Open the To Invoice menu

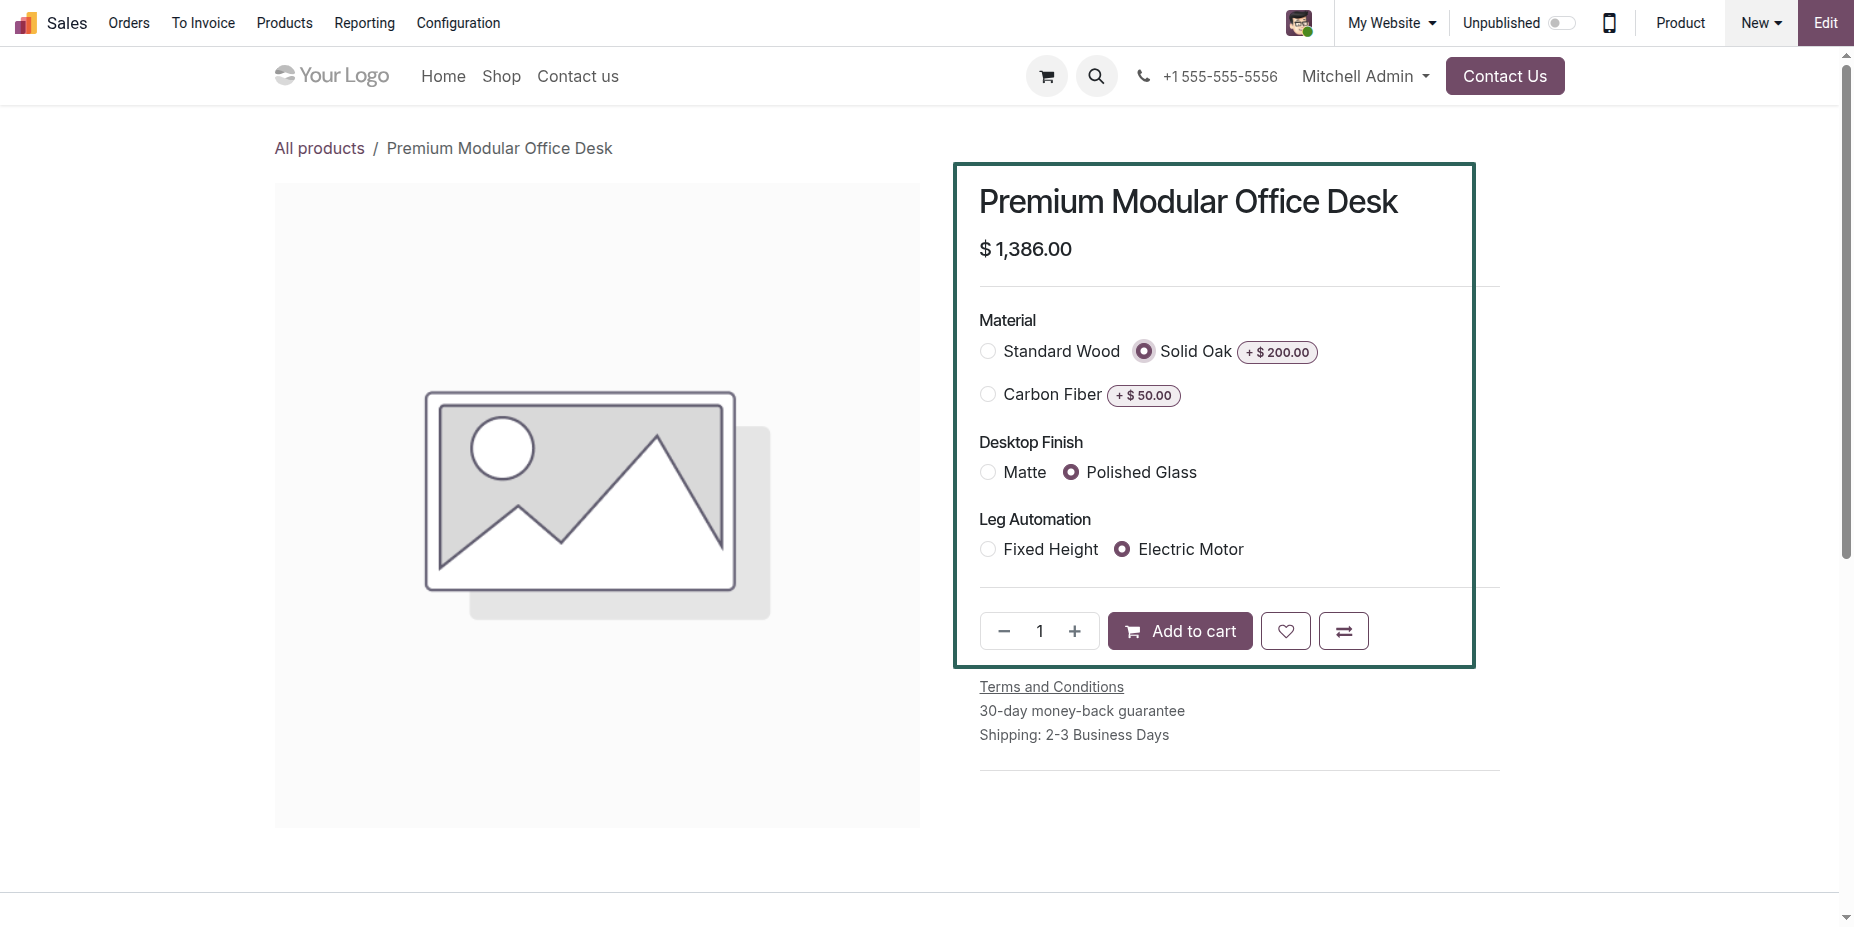(203, 23)
